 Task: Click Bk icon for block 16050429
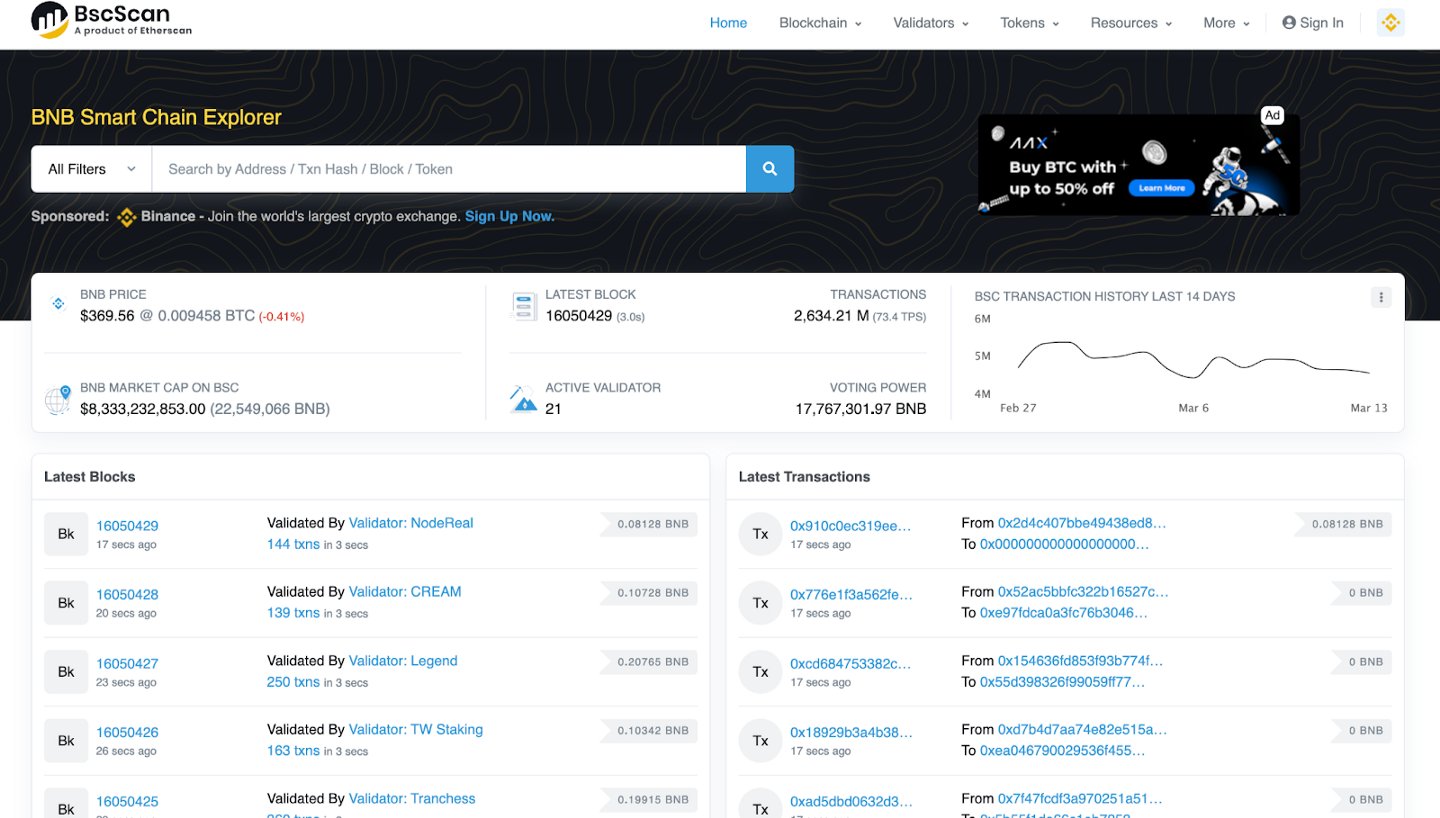pyautogui.click(x=66, y=534)
